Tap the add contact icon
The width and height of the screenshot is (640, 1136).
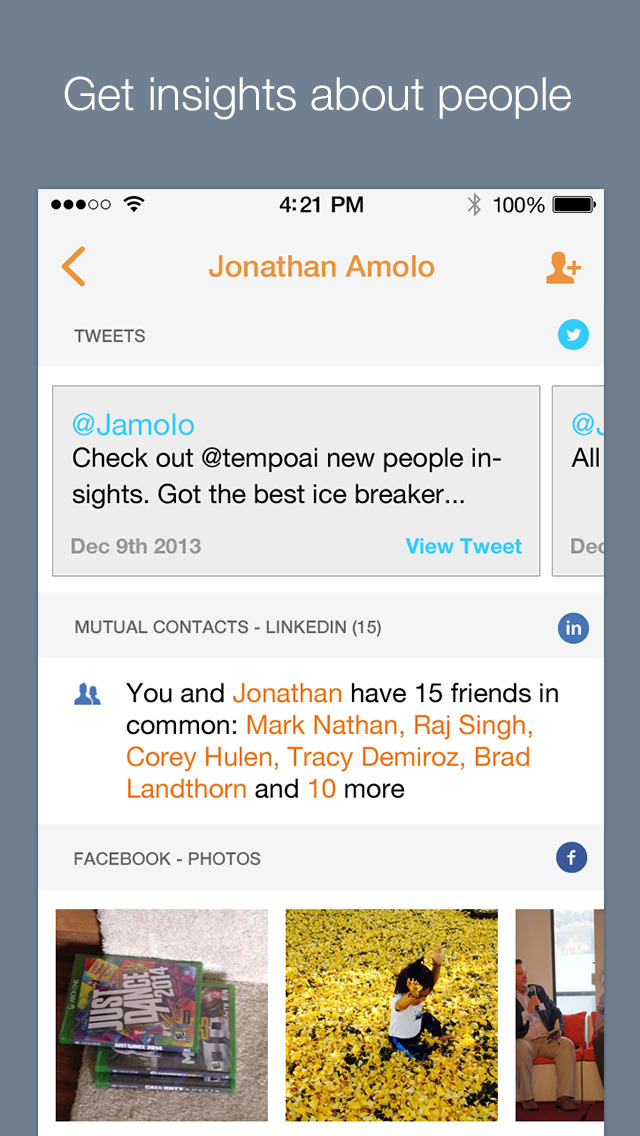pyautogui.click(x=564, y=267)
